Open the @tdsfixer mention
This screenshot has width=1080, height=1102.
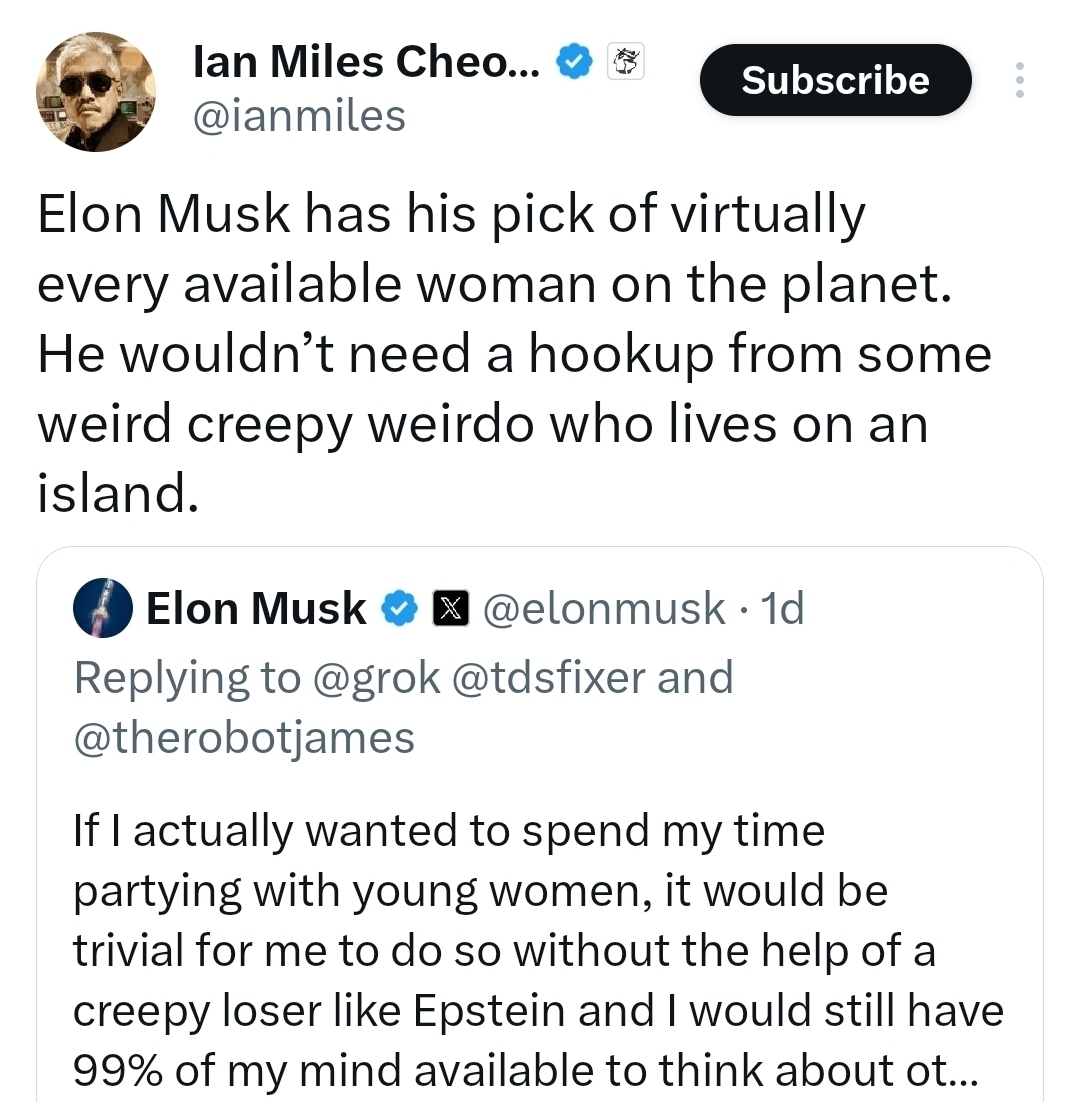coord(549,678)
